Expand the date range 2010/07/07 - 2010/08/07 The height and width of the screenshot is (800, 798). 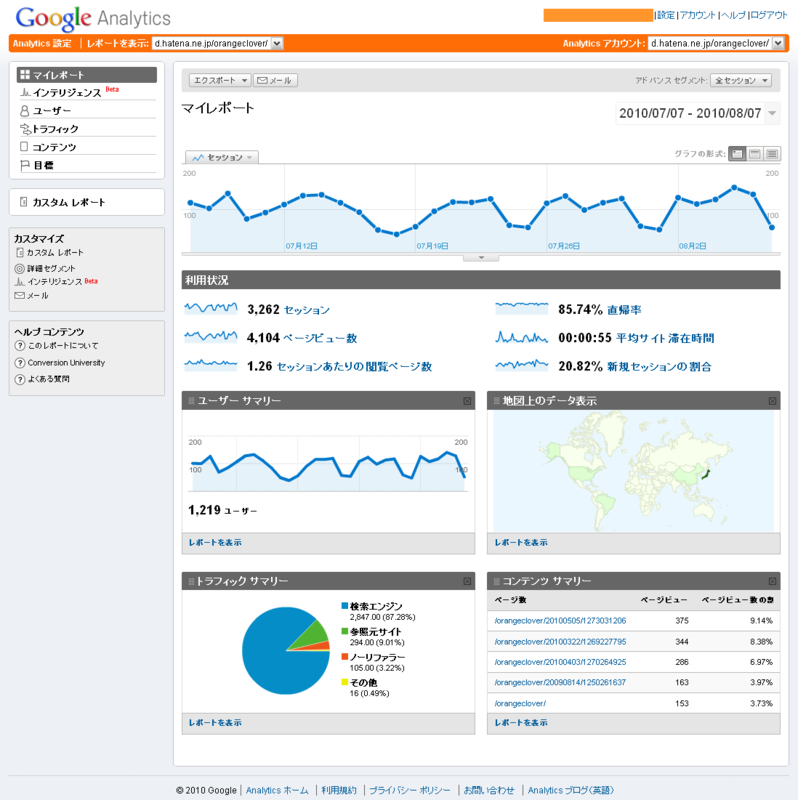click(x=697, y=113)
